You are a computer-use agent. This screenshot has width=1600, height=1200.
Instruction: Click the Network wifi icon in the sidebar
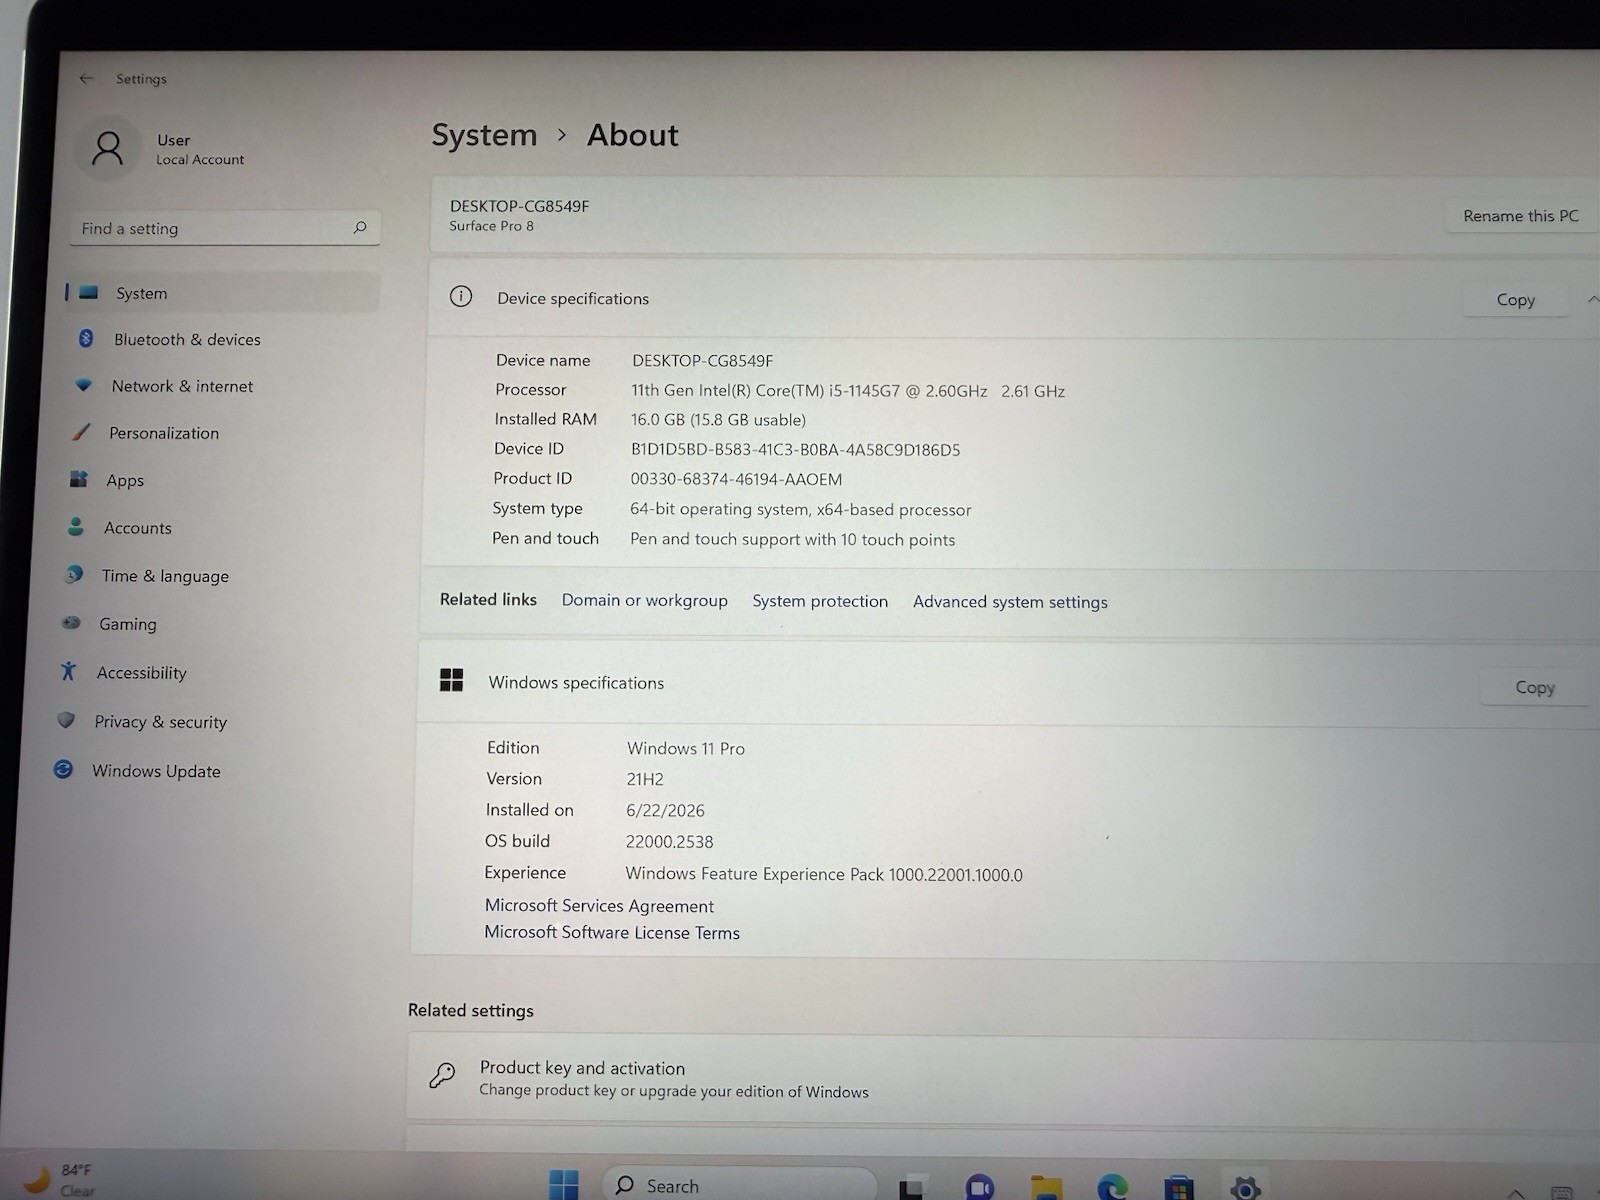coord(84,385)
